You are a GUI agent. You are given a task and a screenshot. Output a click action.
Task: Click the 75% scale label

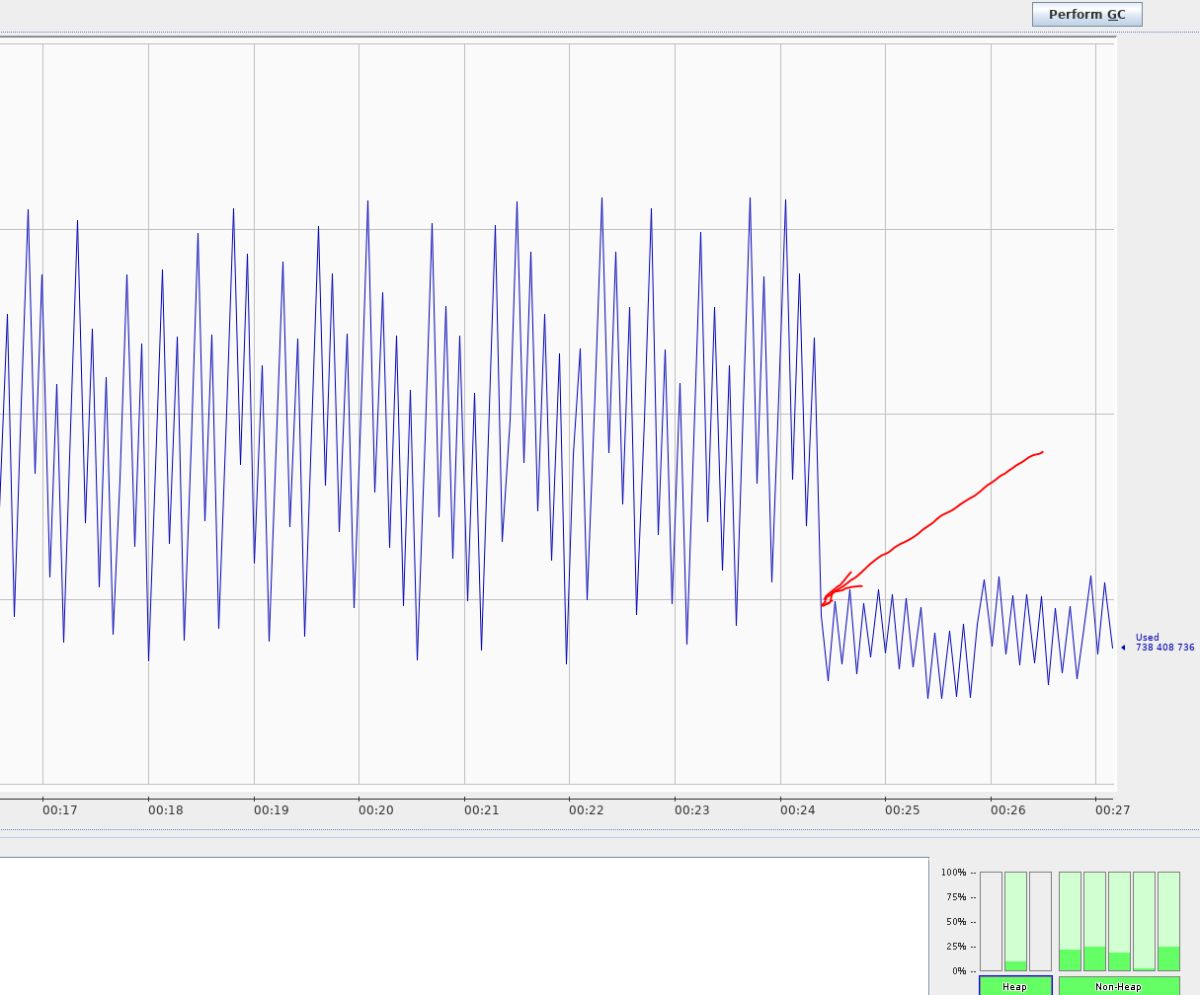957,897
